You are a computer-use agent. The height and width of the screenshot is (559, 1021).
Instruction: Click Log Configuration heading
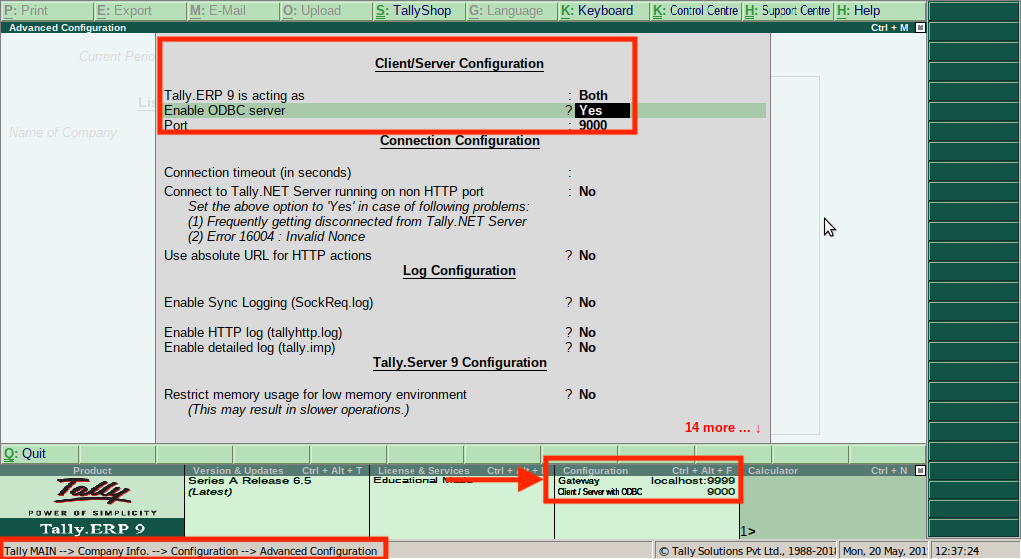coord(459,270)
